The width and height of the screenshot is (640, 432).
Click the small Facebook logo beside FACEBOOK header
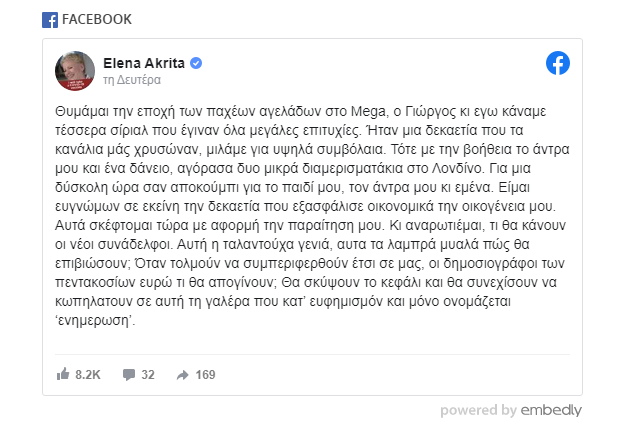[x=50, y=20]
